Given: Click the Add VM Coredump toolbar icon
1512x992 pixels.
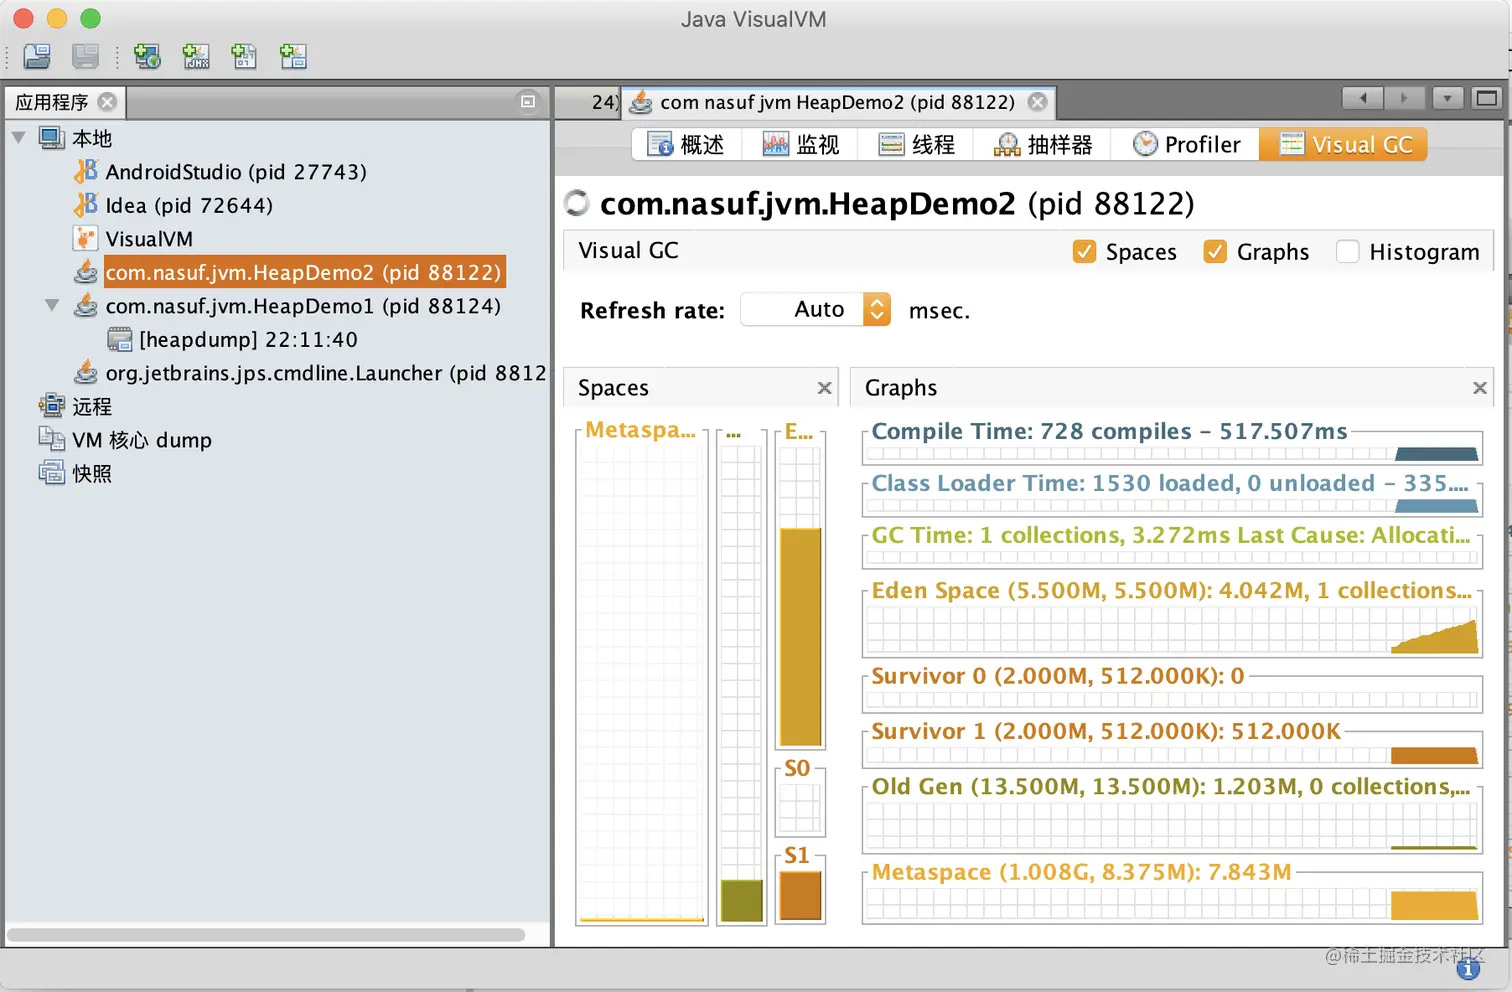Looking at the screenshot, I should click(244, 57).
